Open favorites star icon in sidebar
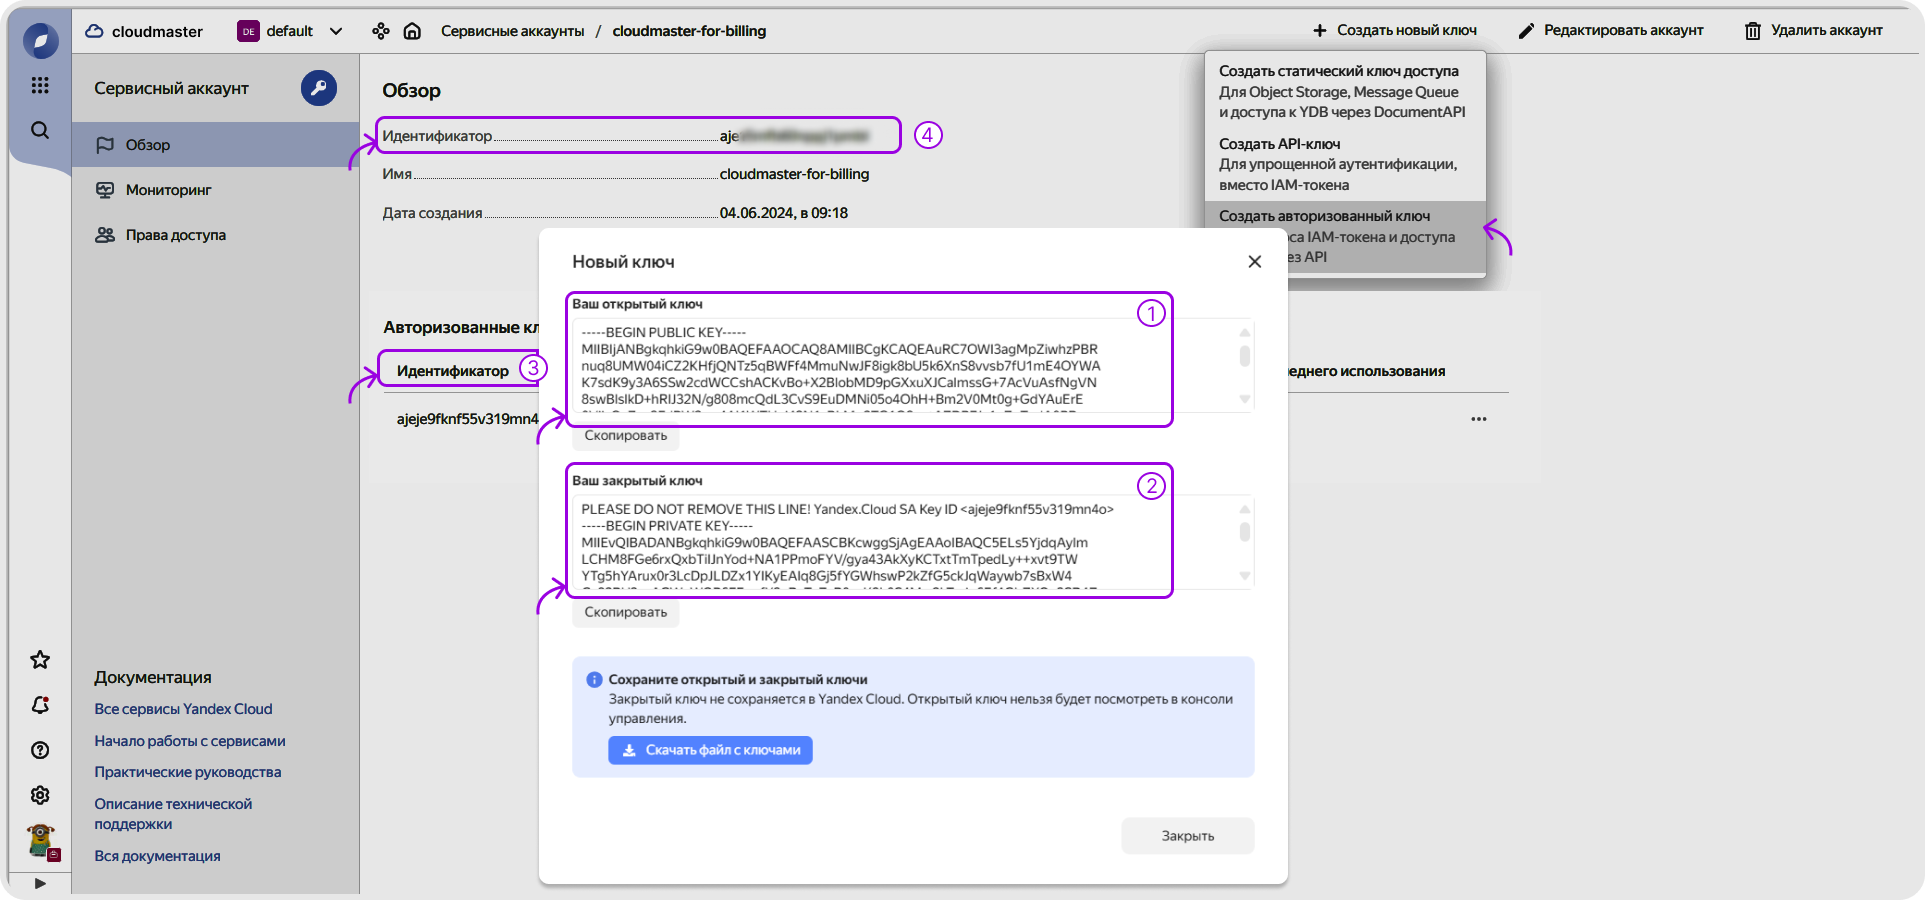1925x900 pixels. click(x=40, y=660)
